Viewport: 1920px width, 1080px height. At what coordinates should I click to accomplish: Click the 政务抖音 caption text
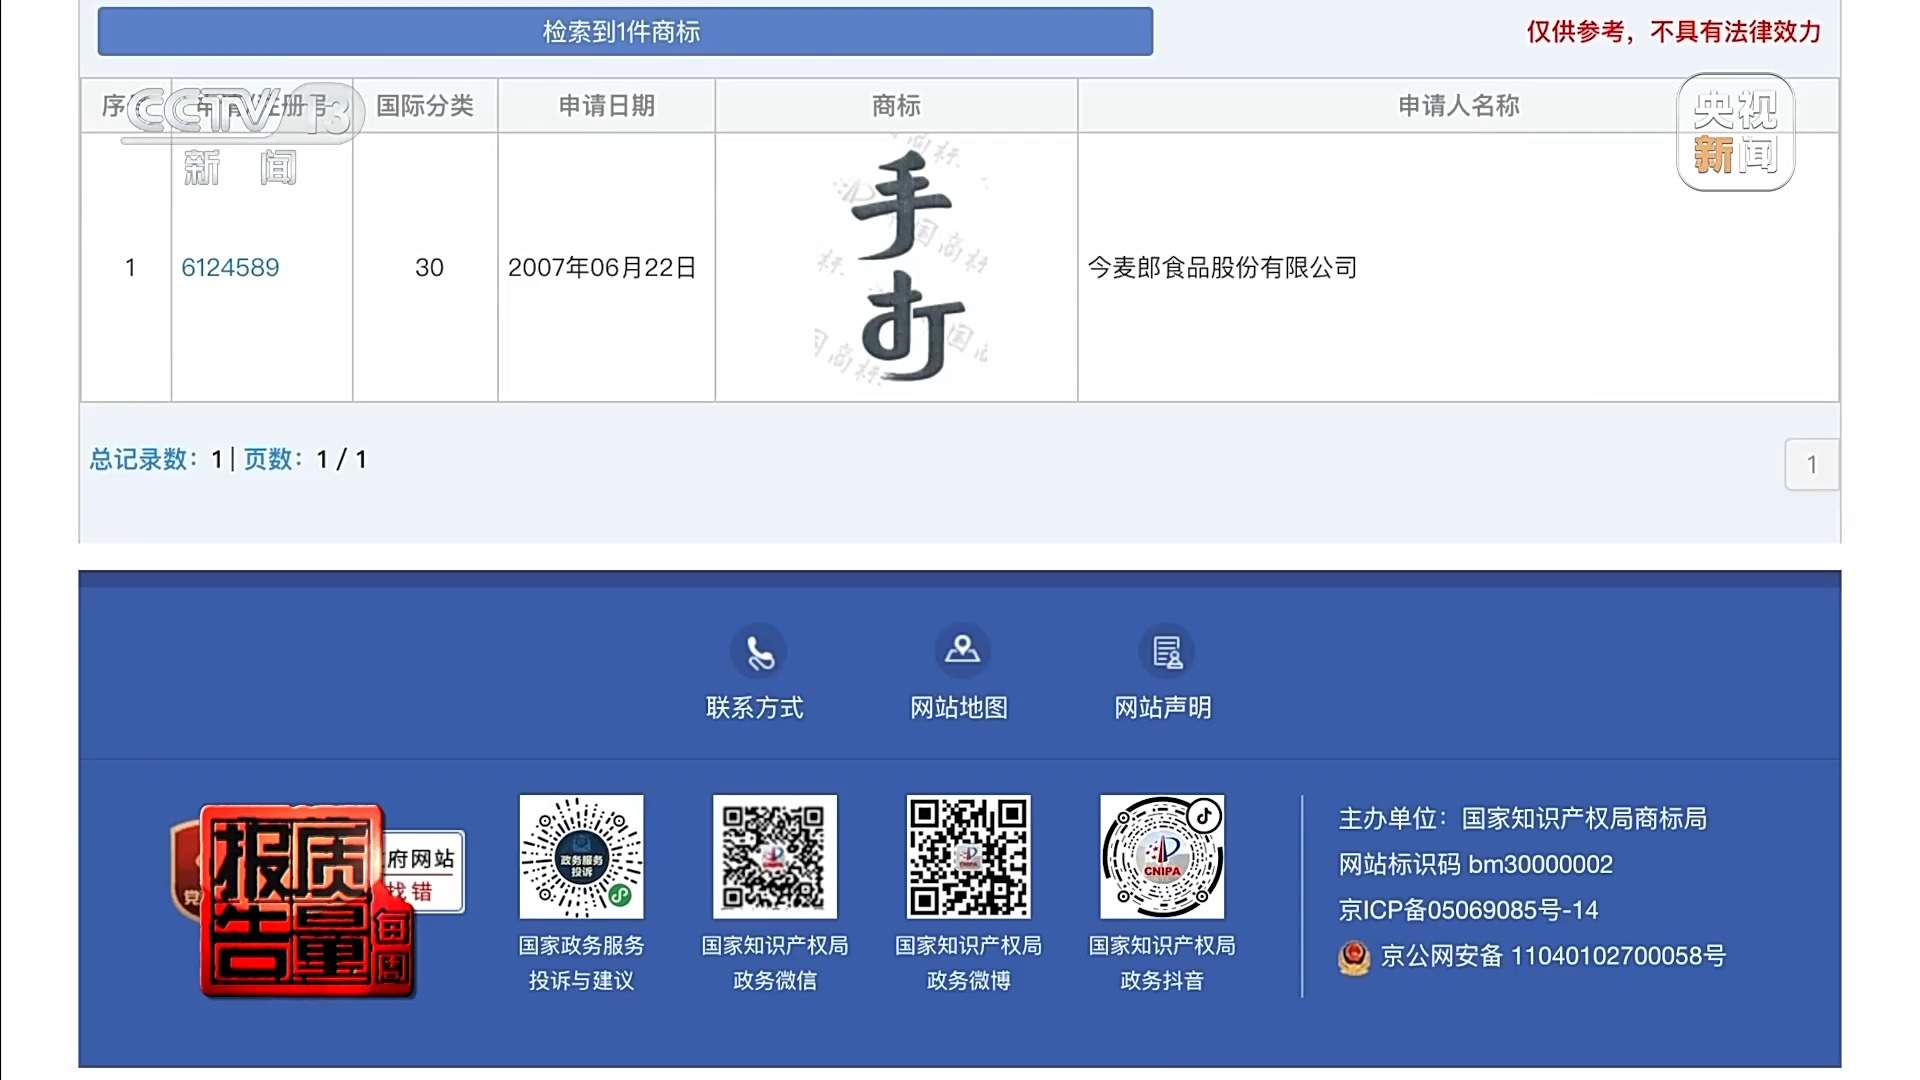[x=1162, y=981]
